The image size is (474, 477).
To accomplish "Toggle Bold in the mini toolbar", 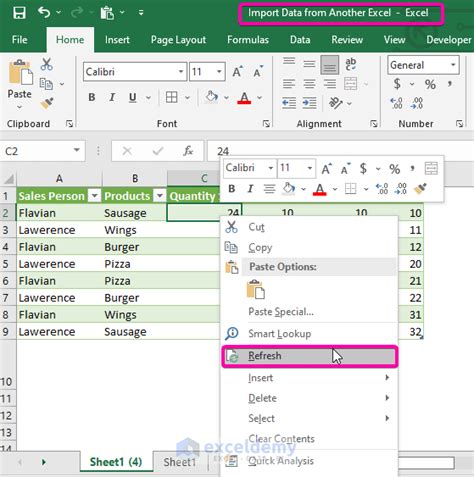I will [x=232, y=189].
